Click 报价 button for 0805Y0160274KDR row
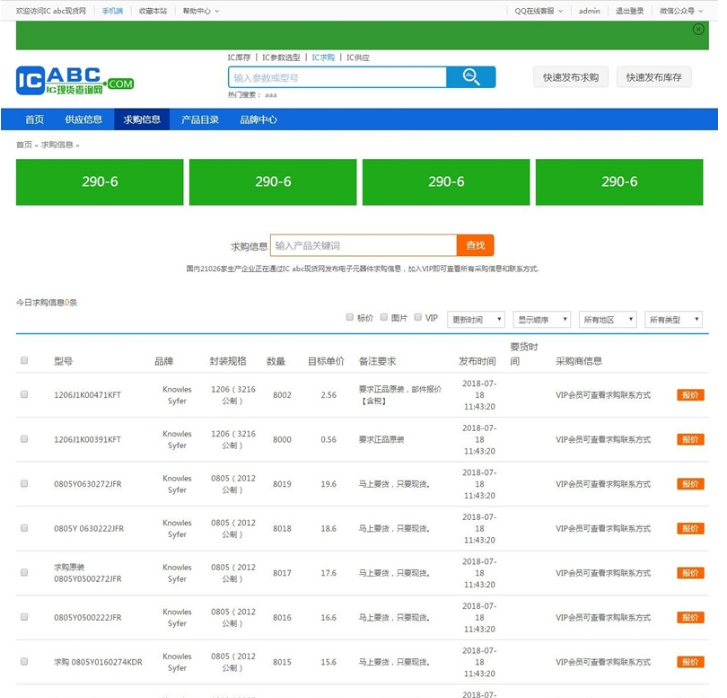The image size is (727, 698). pos(690,662)
